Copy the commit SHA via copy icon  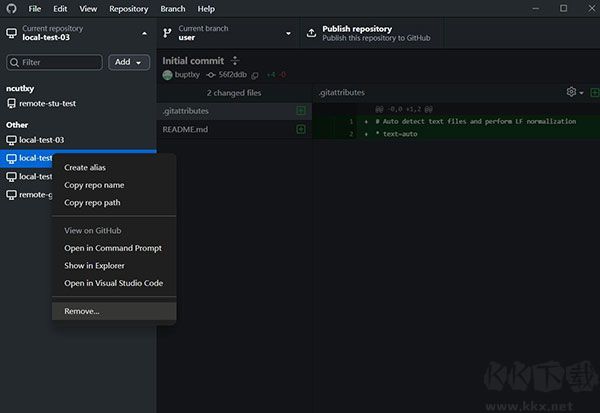(255, 75)
